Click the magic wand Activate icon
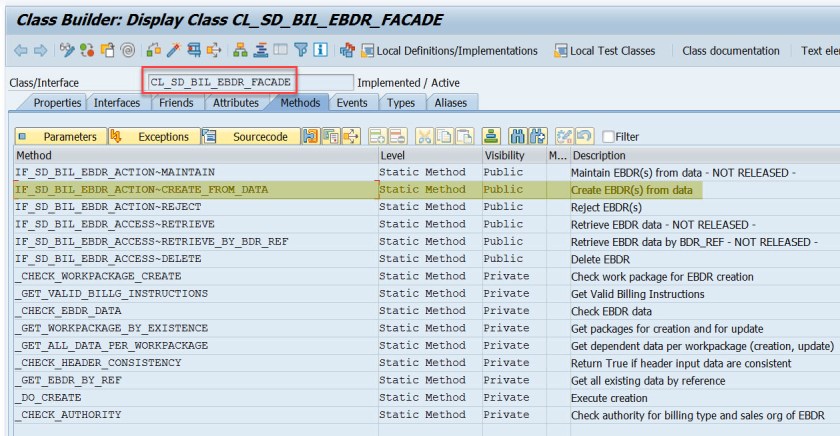This screenshot has width=840, height=436. tap(174, 51)
